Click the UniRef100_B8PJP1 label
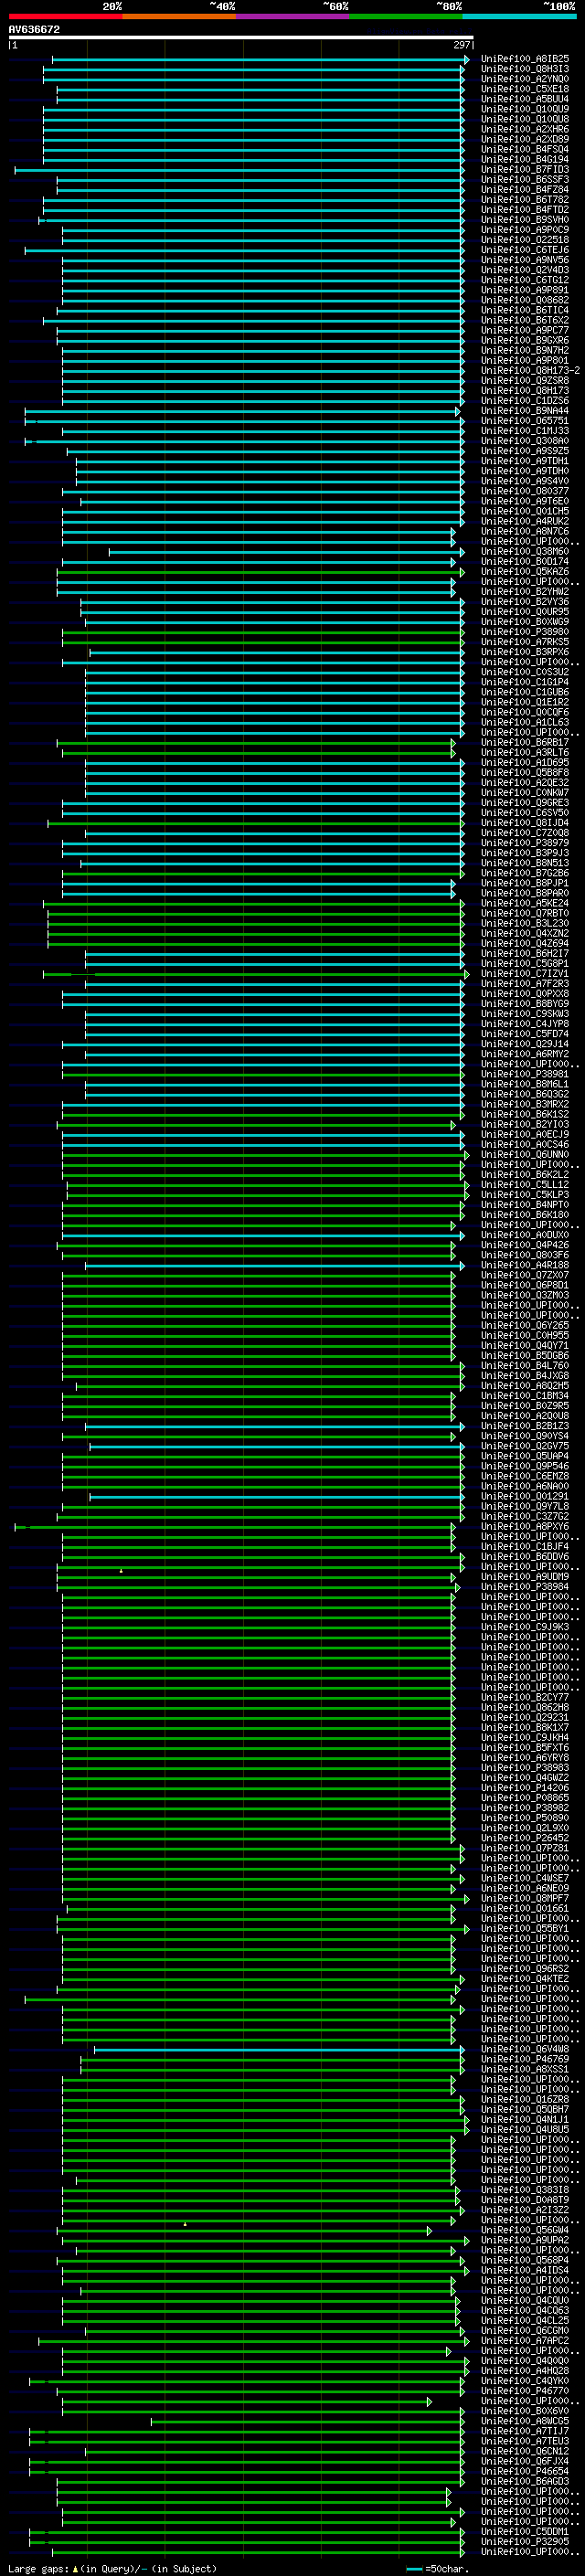The image size is (585, 2576). tap(525, 884)
